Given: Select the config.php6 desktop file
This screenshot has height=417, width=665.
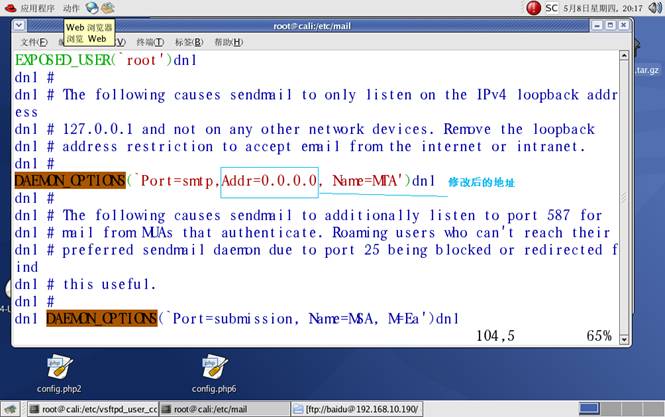Looking at the screenshot, I should pos(215,372).
